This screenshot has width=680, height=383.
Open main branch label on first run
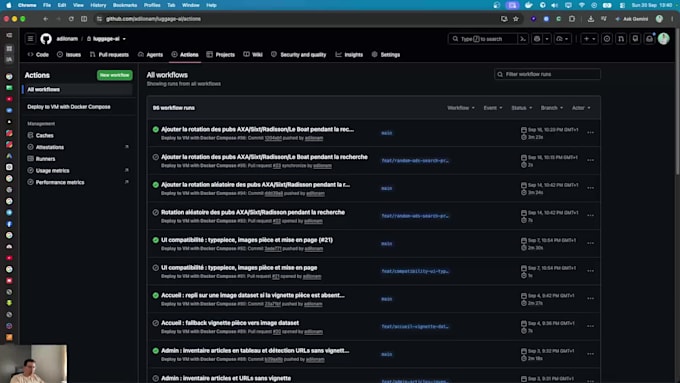click(386, 133)
